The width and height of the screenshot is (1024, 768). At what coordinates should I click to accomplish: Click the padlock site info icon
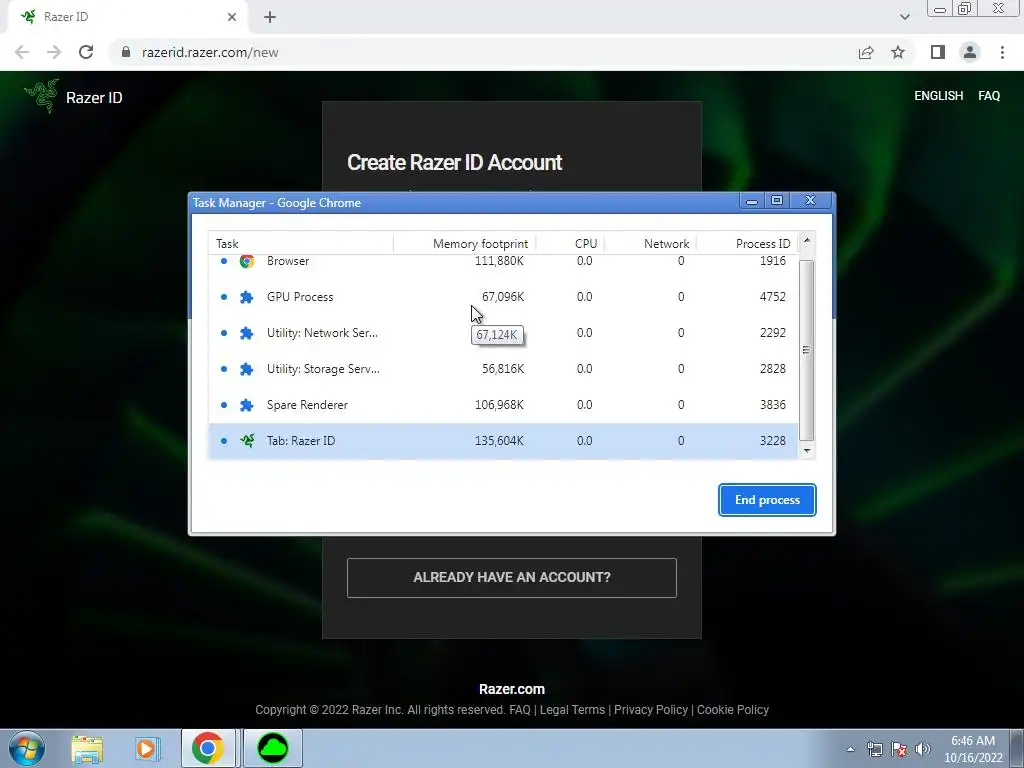click(126, 52)
